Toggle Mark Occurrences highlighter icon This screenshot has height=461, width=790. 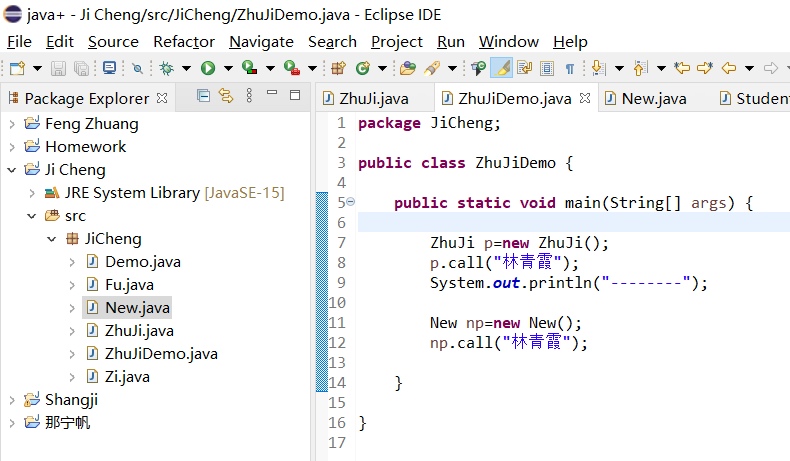(501, 68)
